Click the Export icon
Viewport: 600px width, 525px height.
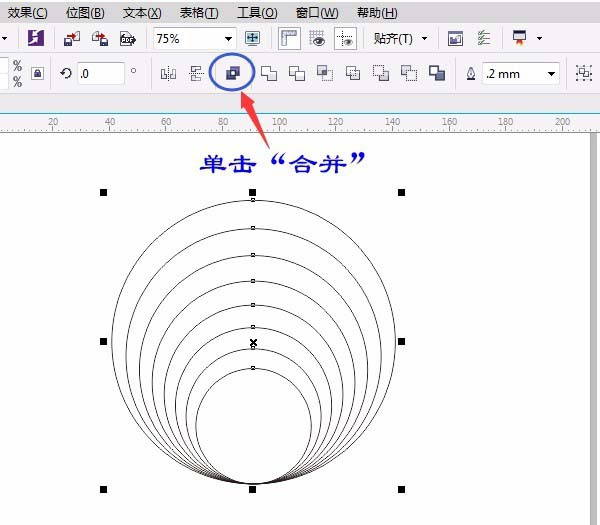(x=100, y=39)
